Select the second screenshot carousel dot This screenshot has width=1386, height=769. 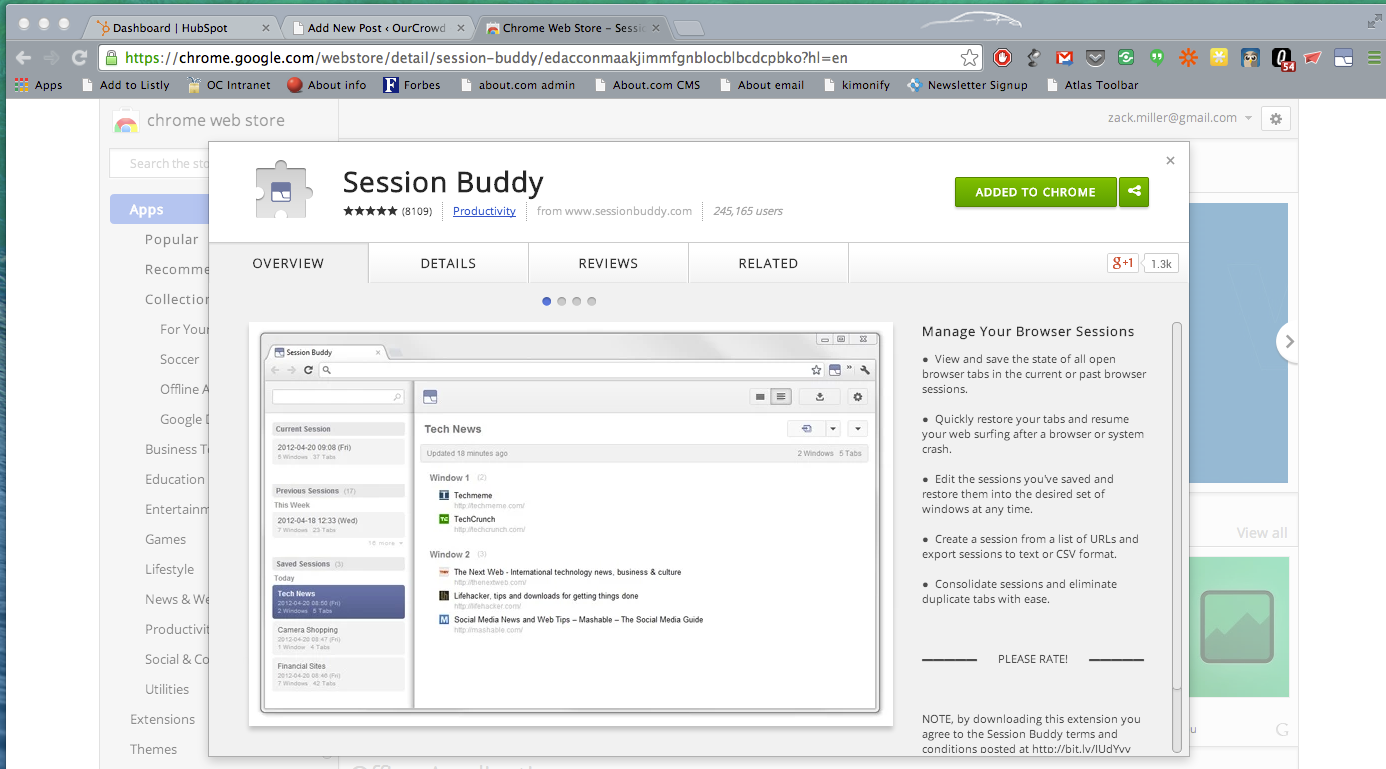[562, 301]
